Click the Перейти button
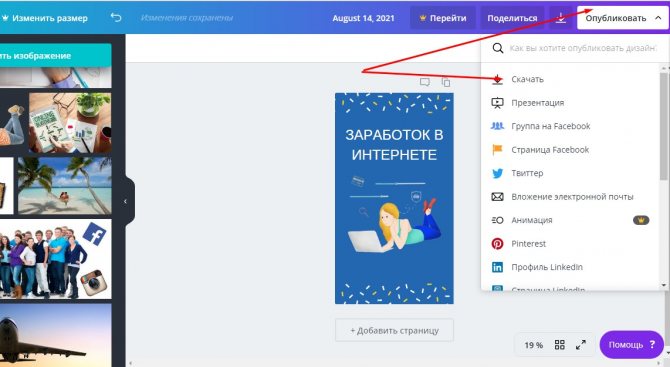Screen dimensions: 670x367 (x=443, y=18)
